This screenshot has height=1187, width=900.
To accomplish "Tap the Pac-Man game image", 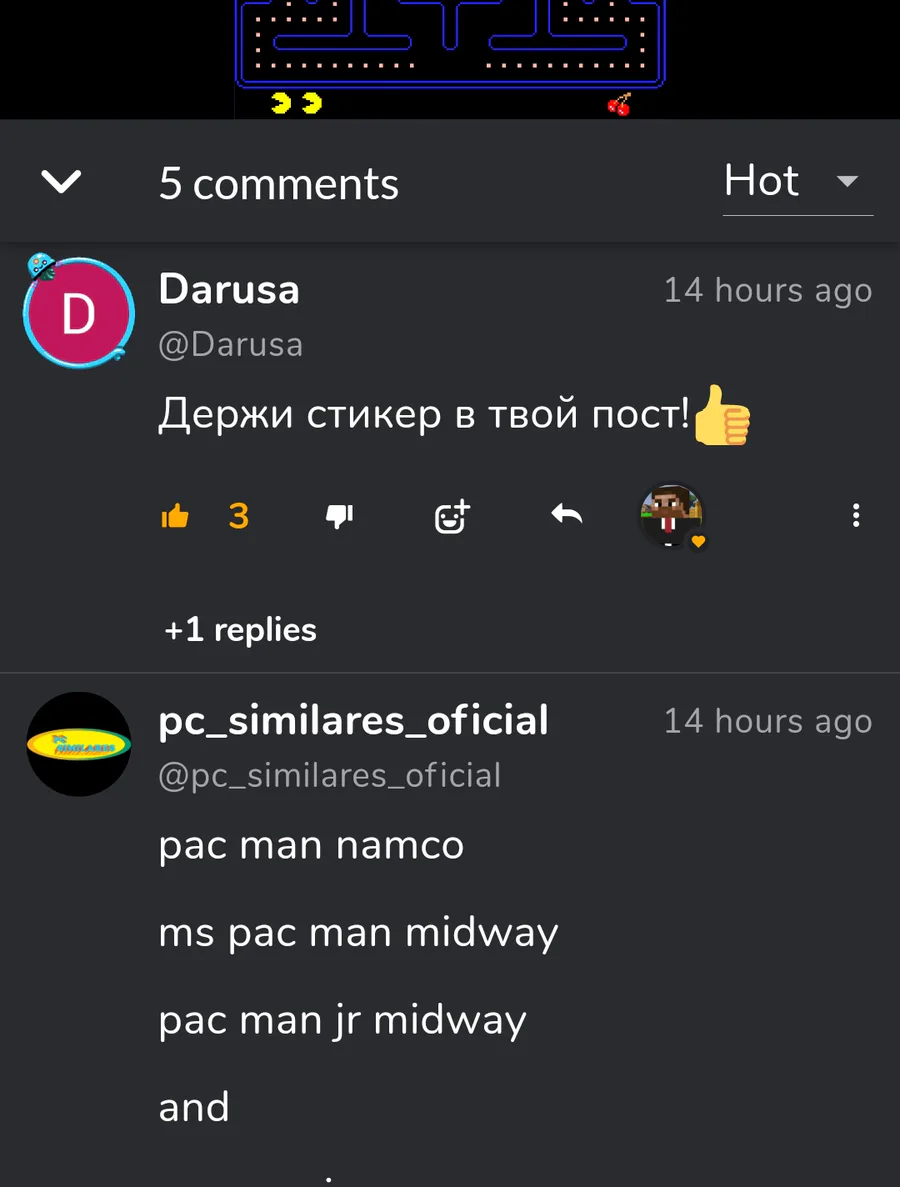I will point(450,59).
